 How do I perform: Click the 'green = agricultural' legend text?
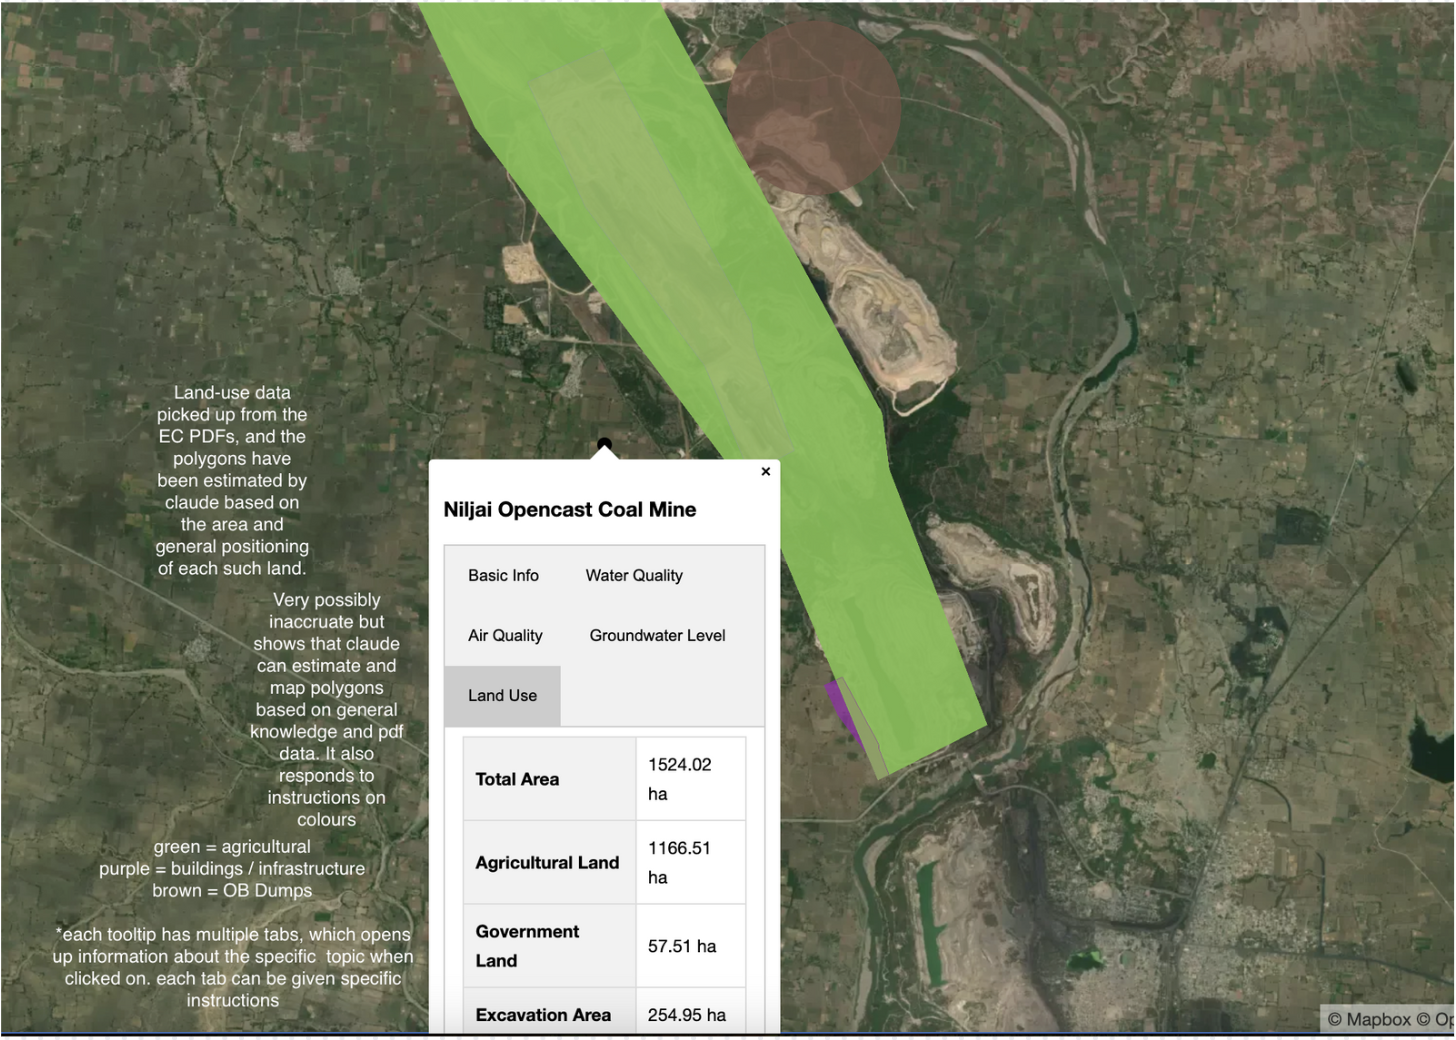coord(232,847)
